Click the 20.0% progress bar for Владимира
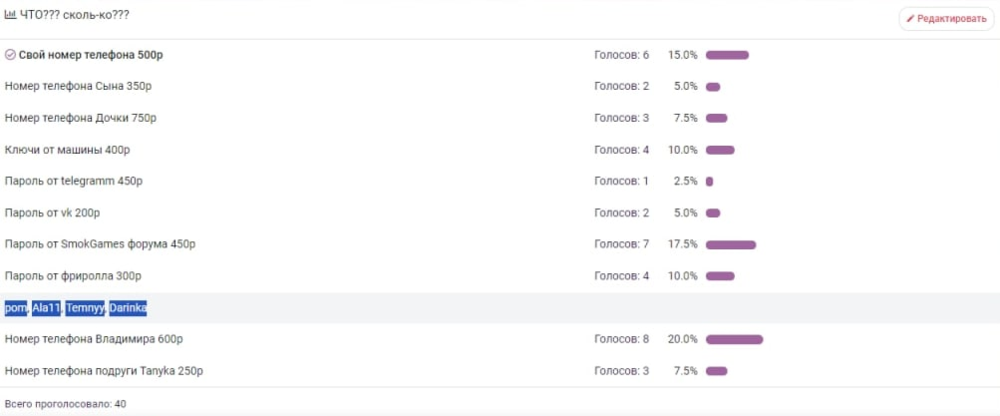This screenshot has height=416, width=1000. (734, 339)
